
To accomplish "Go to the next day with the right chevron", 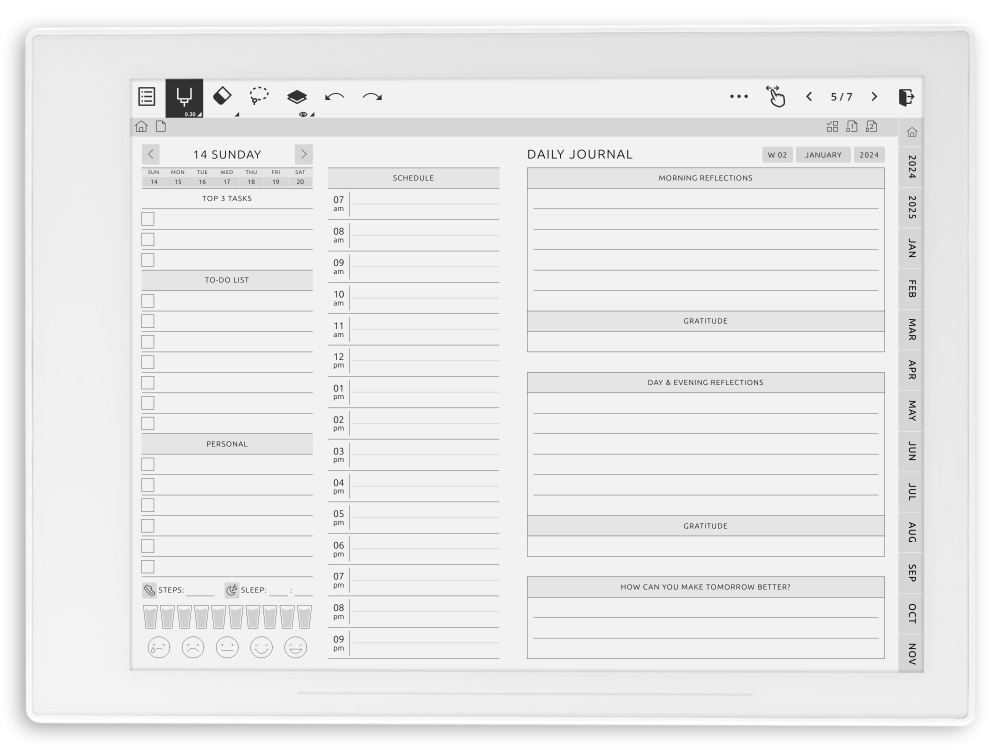I will [x=304, y=154].
